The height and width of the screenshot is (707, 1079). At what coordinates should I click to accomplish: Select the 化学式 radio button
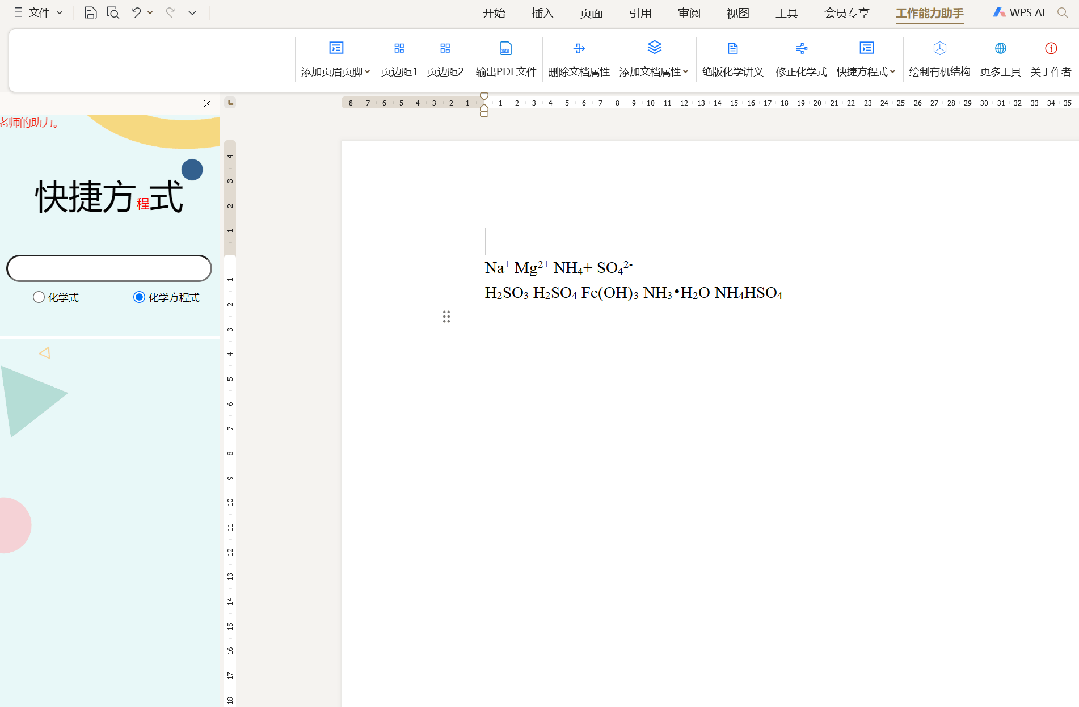click(39, 297)
